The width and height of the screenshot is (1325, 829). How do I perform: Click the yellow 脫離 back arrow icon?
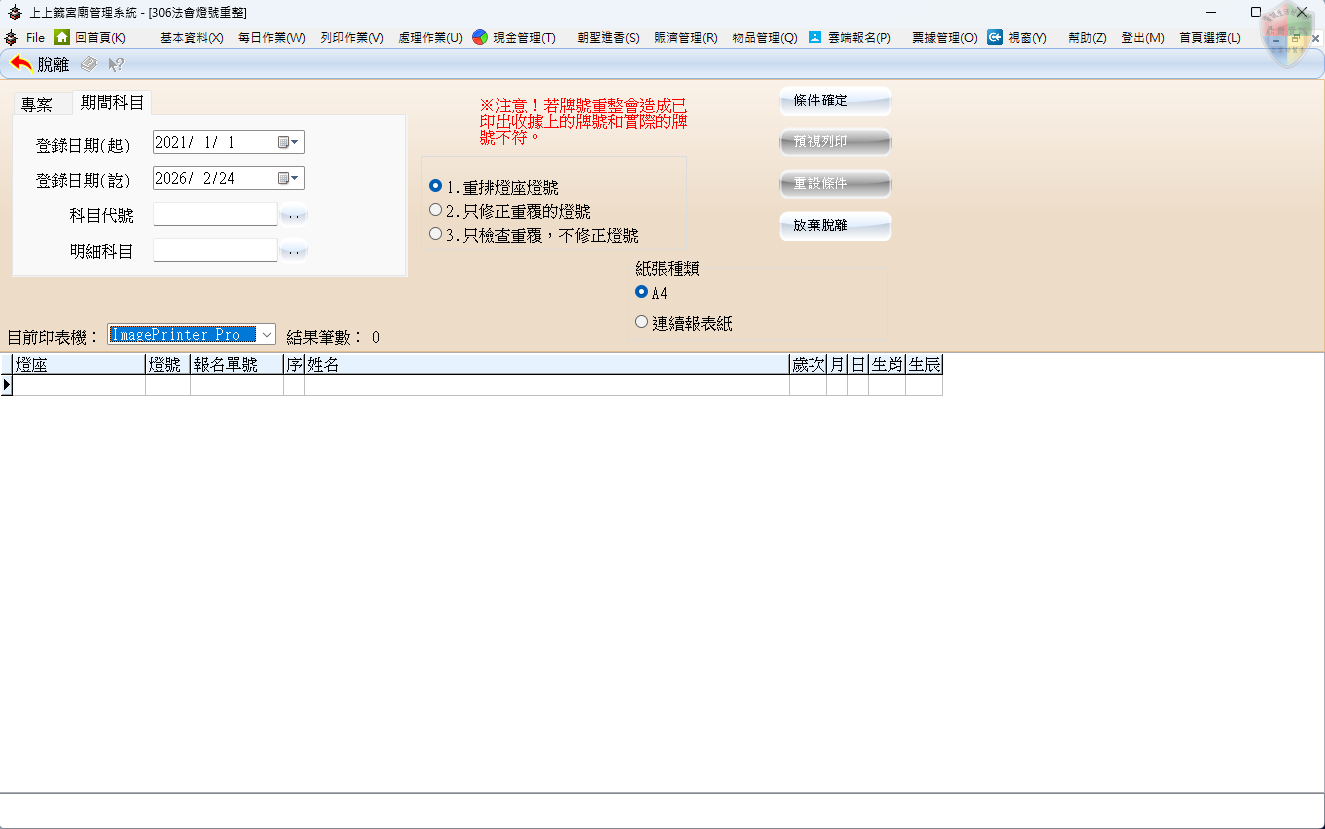coord(20,64)
